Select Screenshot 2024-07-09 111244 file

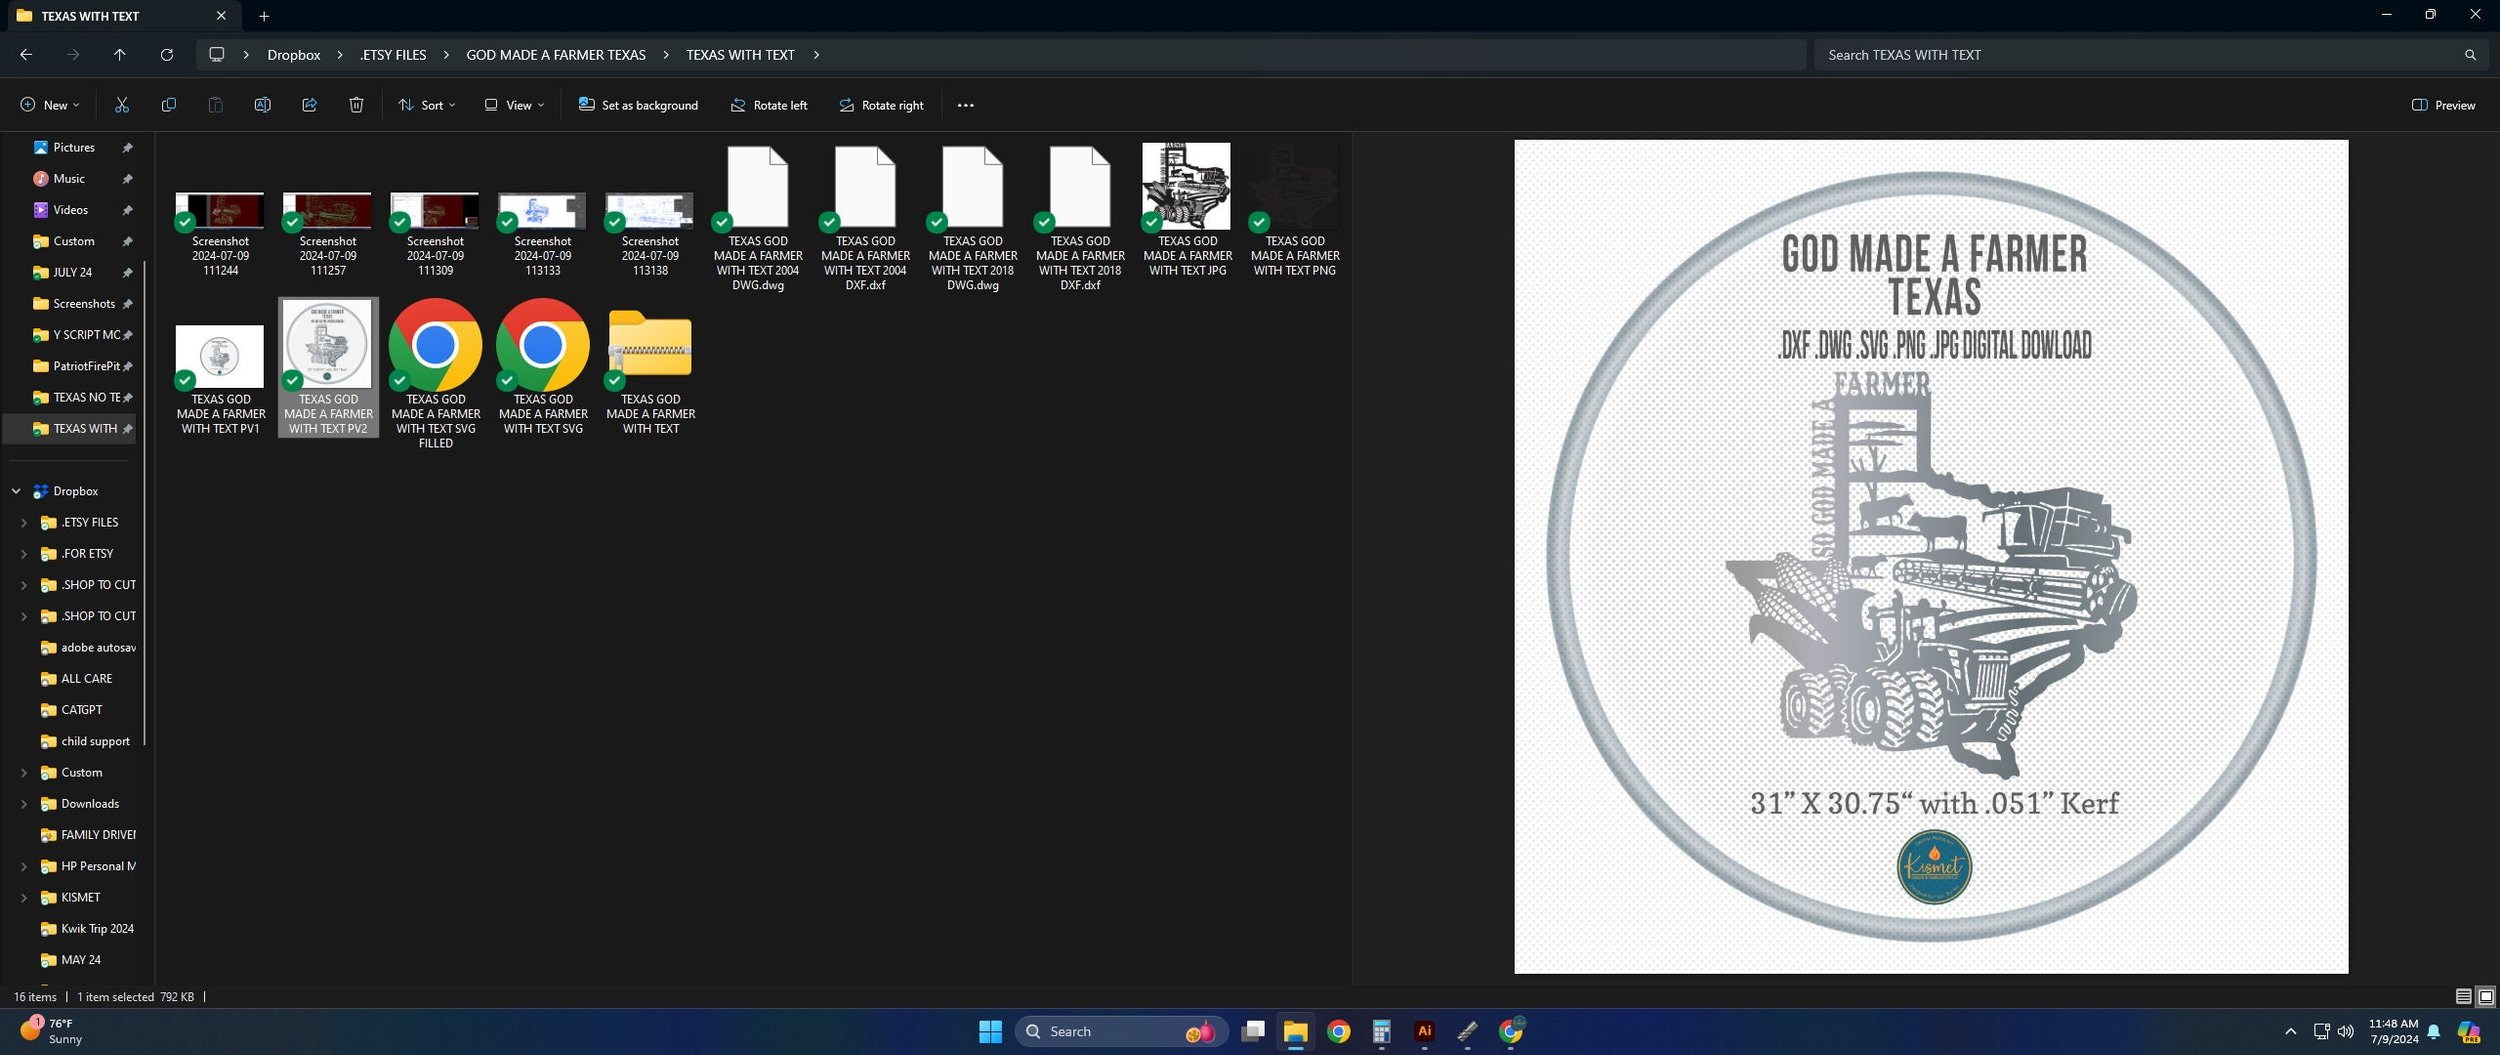click(220, 233)
